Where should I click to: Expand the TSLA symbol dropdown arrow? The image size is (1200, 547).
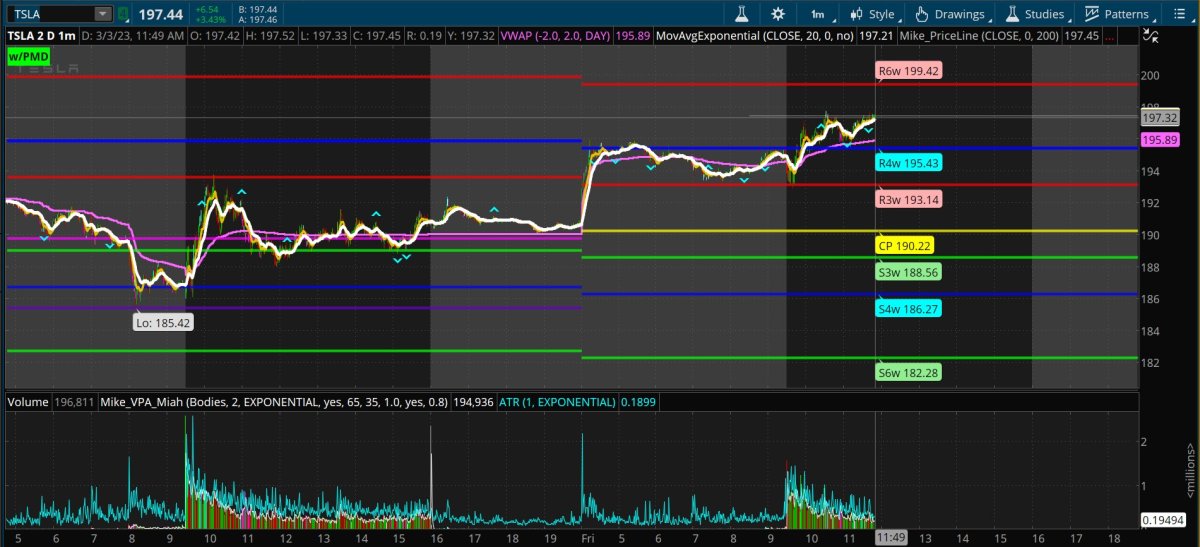click(x=102, y=14)
